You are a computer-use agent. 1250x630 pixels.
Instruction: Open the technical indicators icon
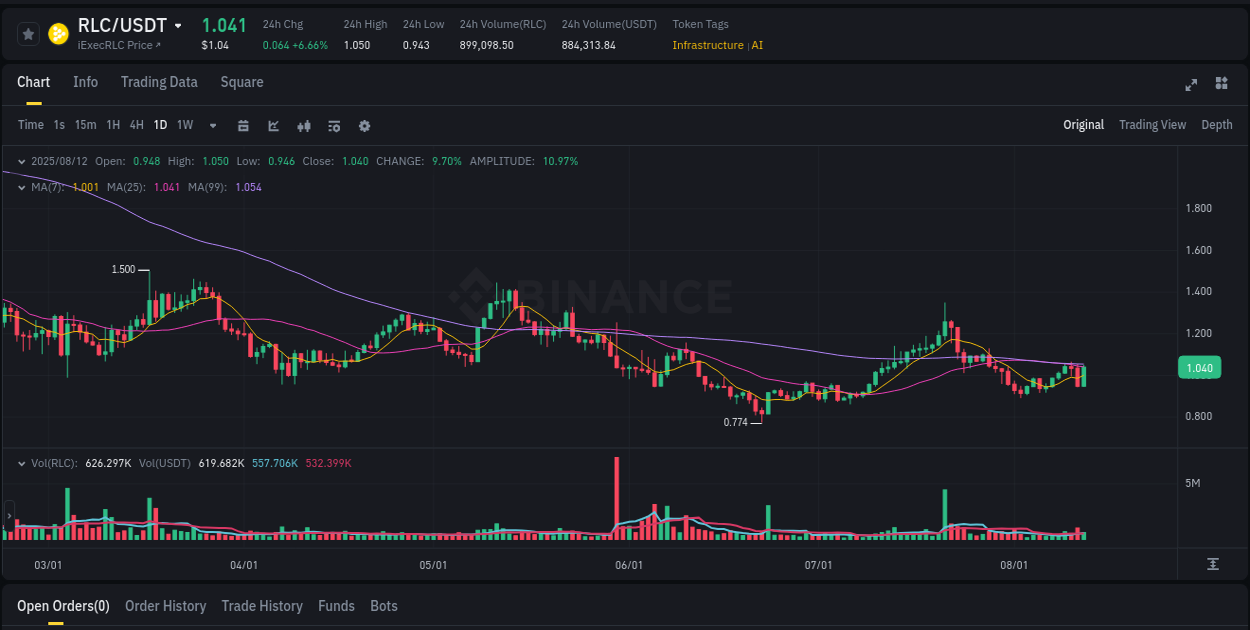[333, 125]
